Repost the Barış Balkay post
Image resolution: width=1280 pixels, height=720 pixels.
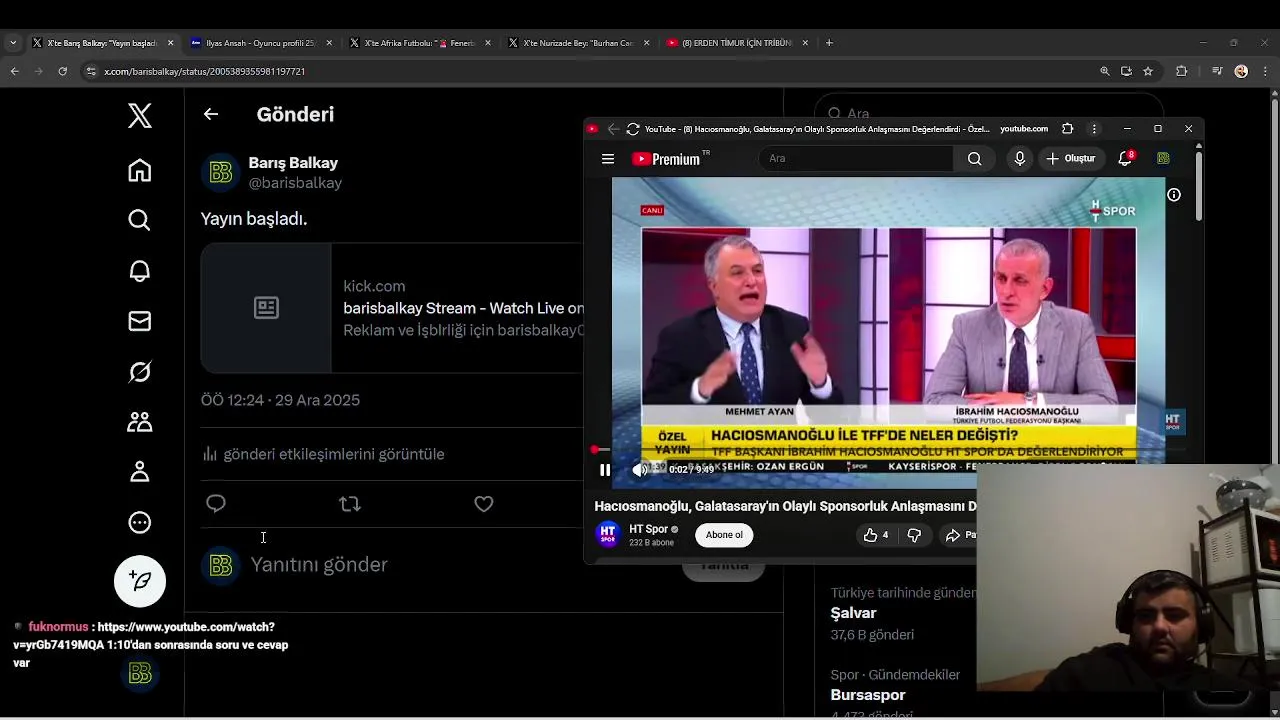pyautogui.click(x=350, y=504)
